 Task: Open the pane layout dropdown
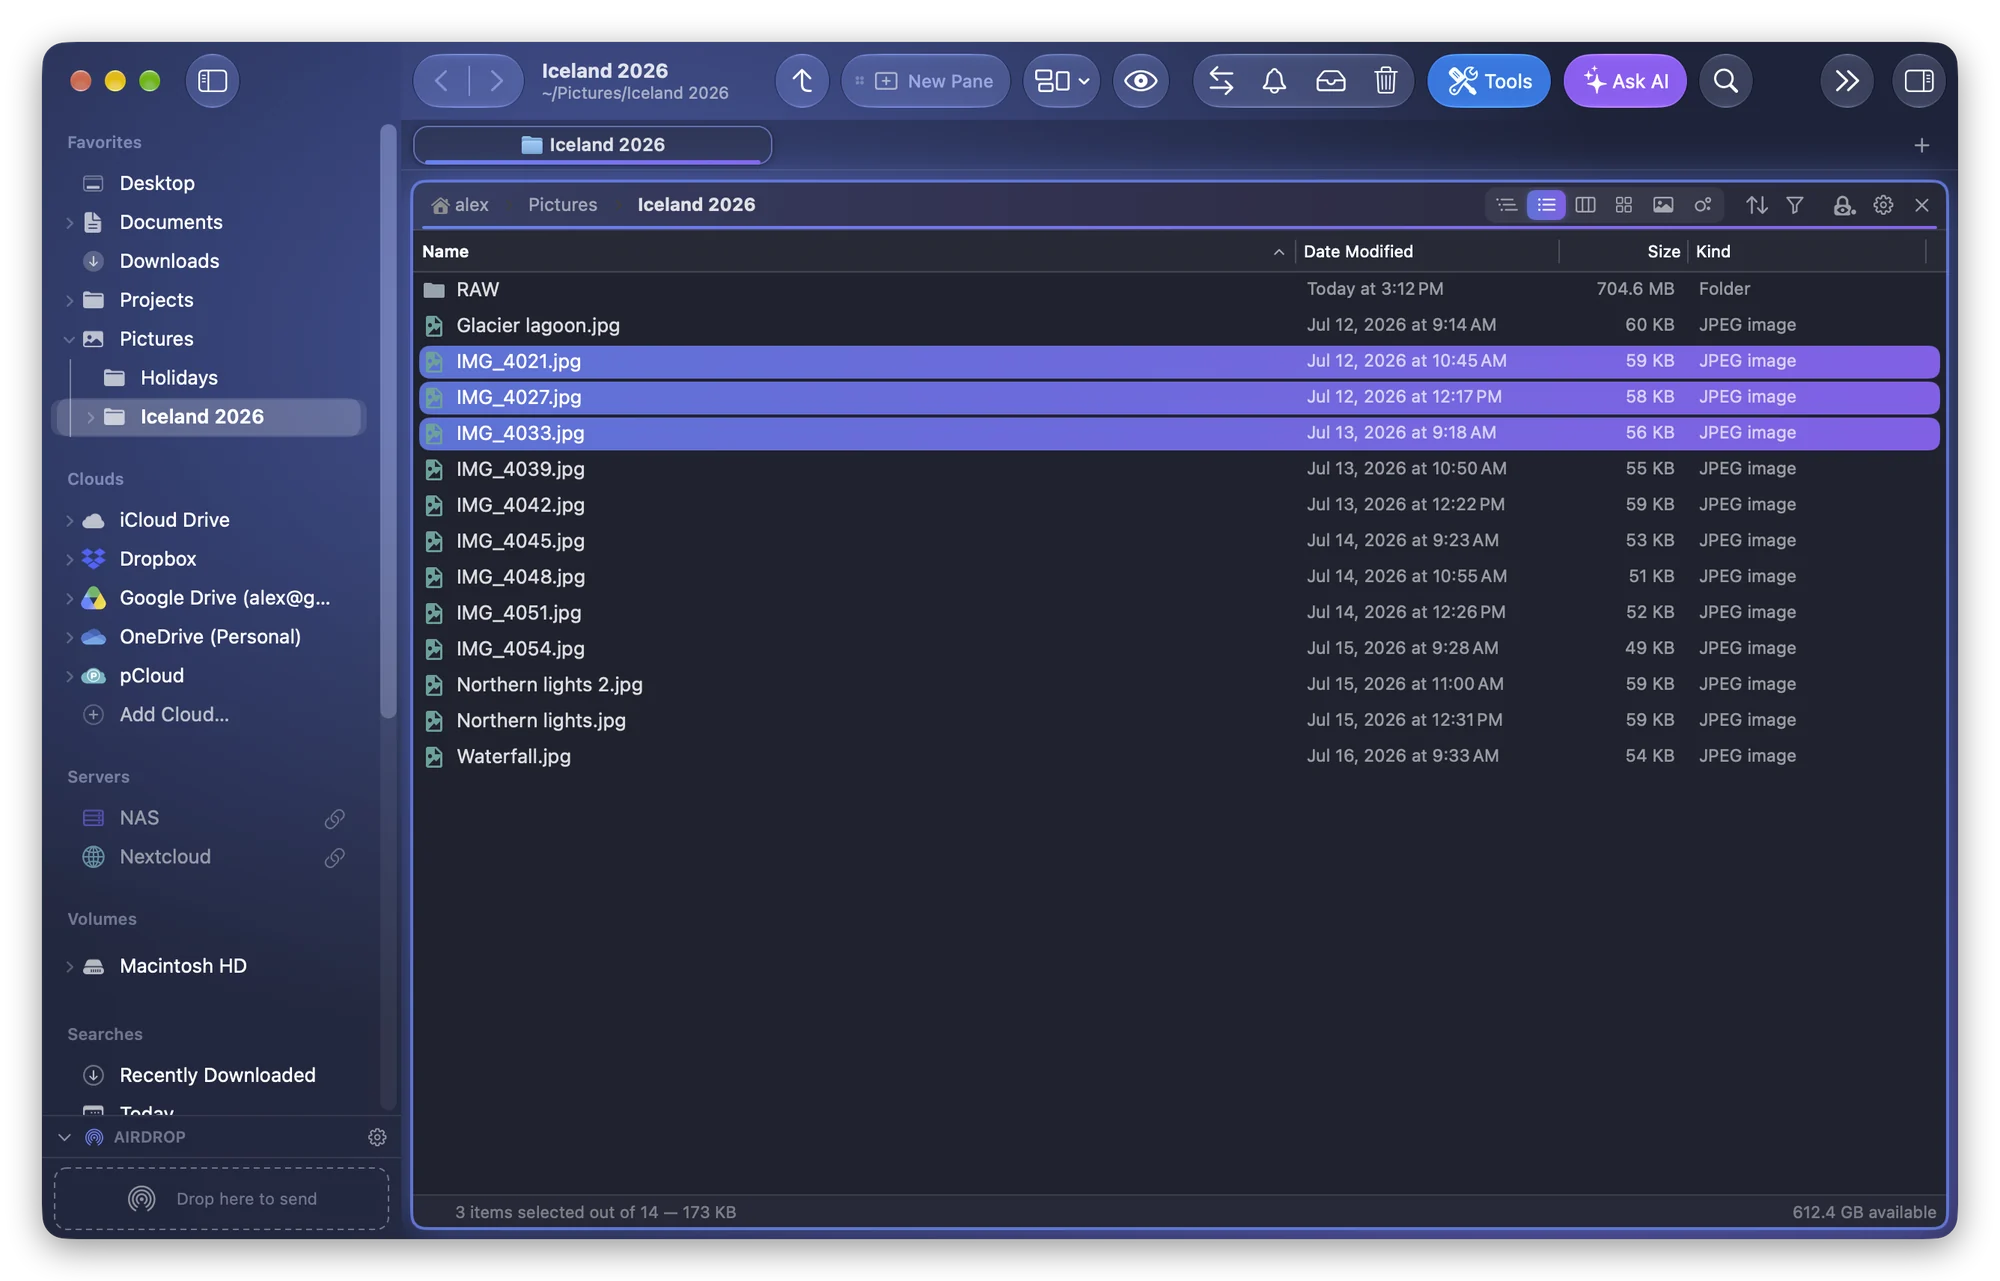tap(1061, 81)
